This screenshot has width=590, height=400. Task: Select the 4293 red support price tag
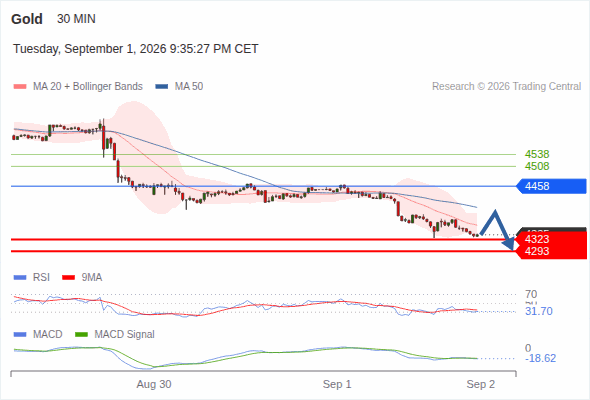coord(551,251)
